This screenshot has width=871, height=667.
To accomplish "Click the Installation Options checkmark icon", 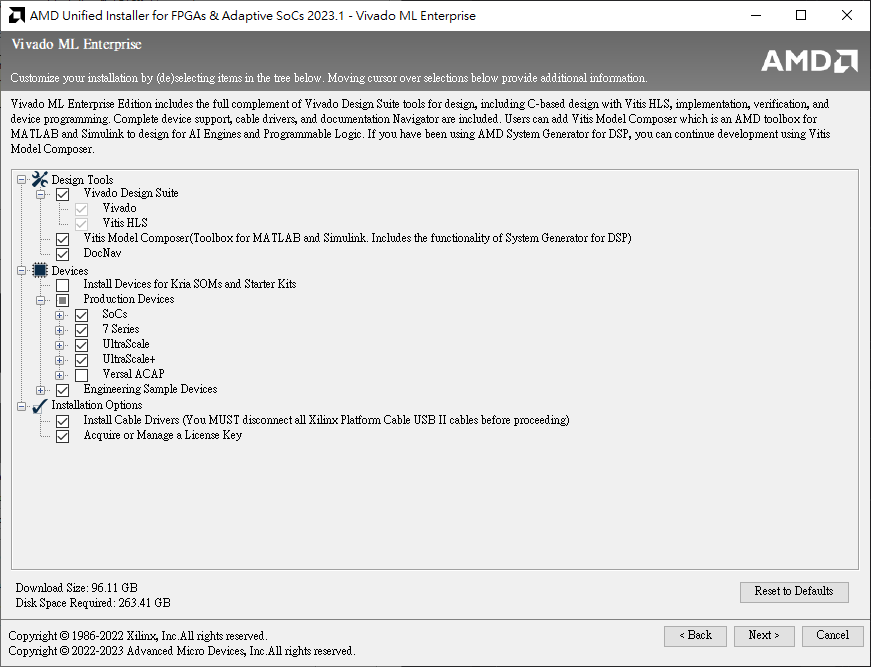I will click(x=39, y=404).
